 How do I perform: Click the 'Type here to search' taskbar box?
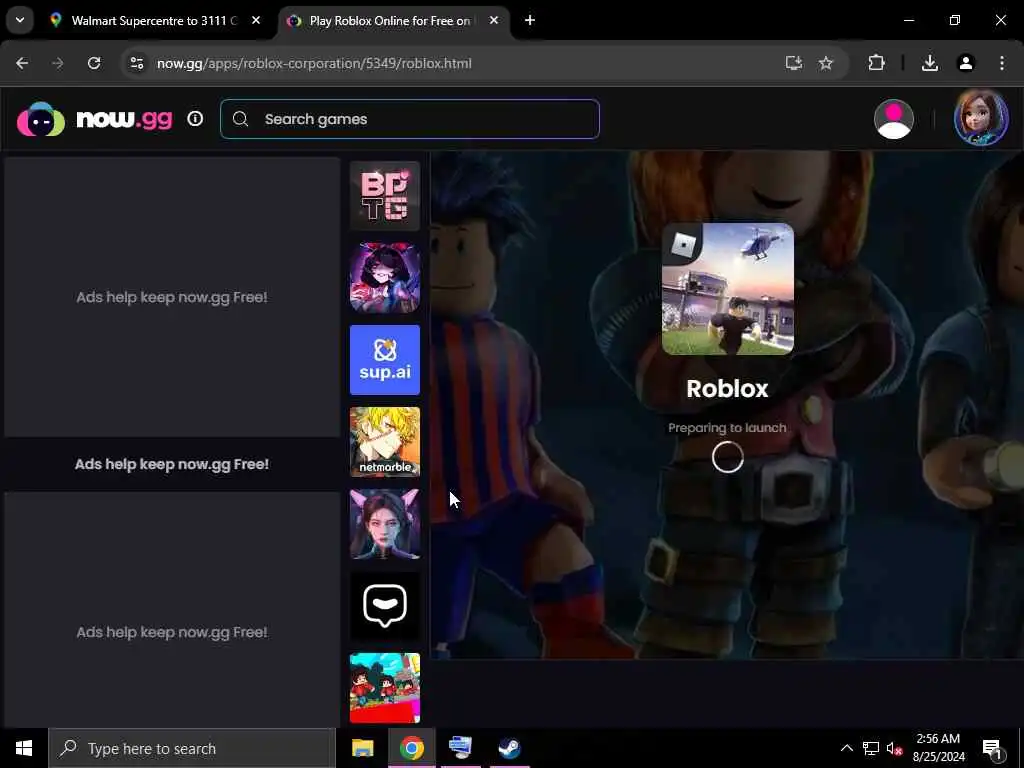[192, 748]
